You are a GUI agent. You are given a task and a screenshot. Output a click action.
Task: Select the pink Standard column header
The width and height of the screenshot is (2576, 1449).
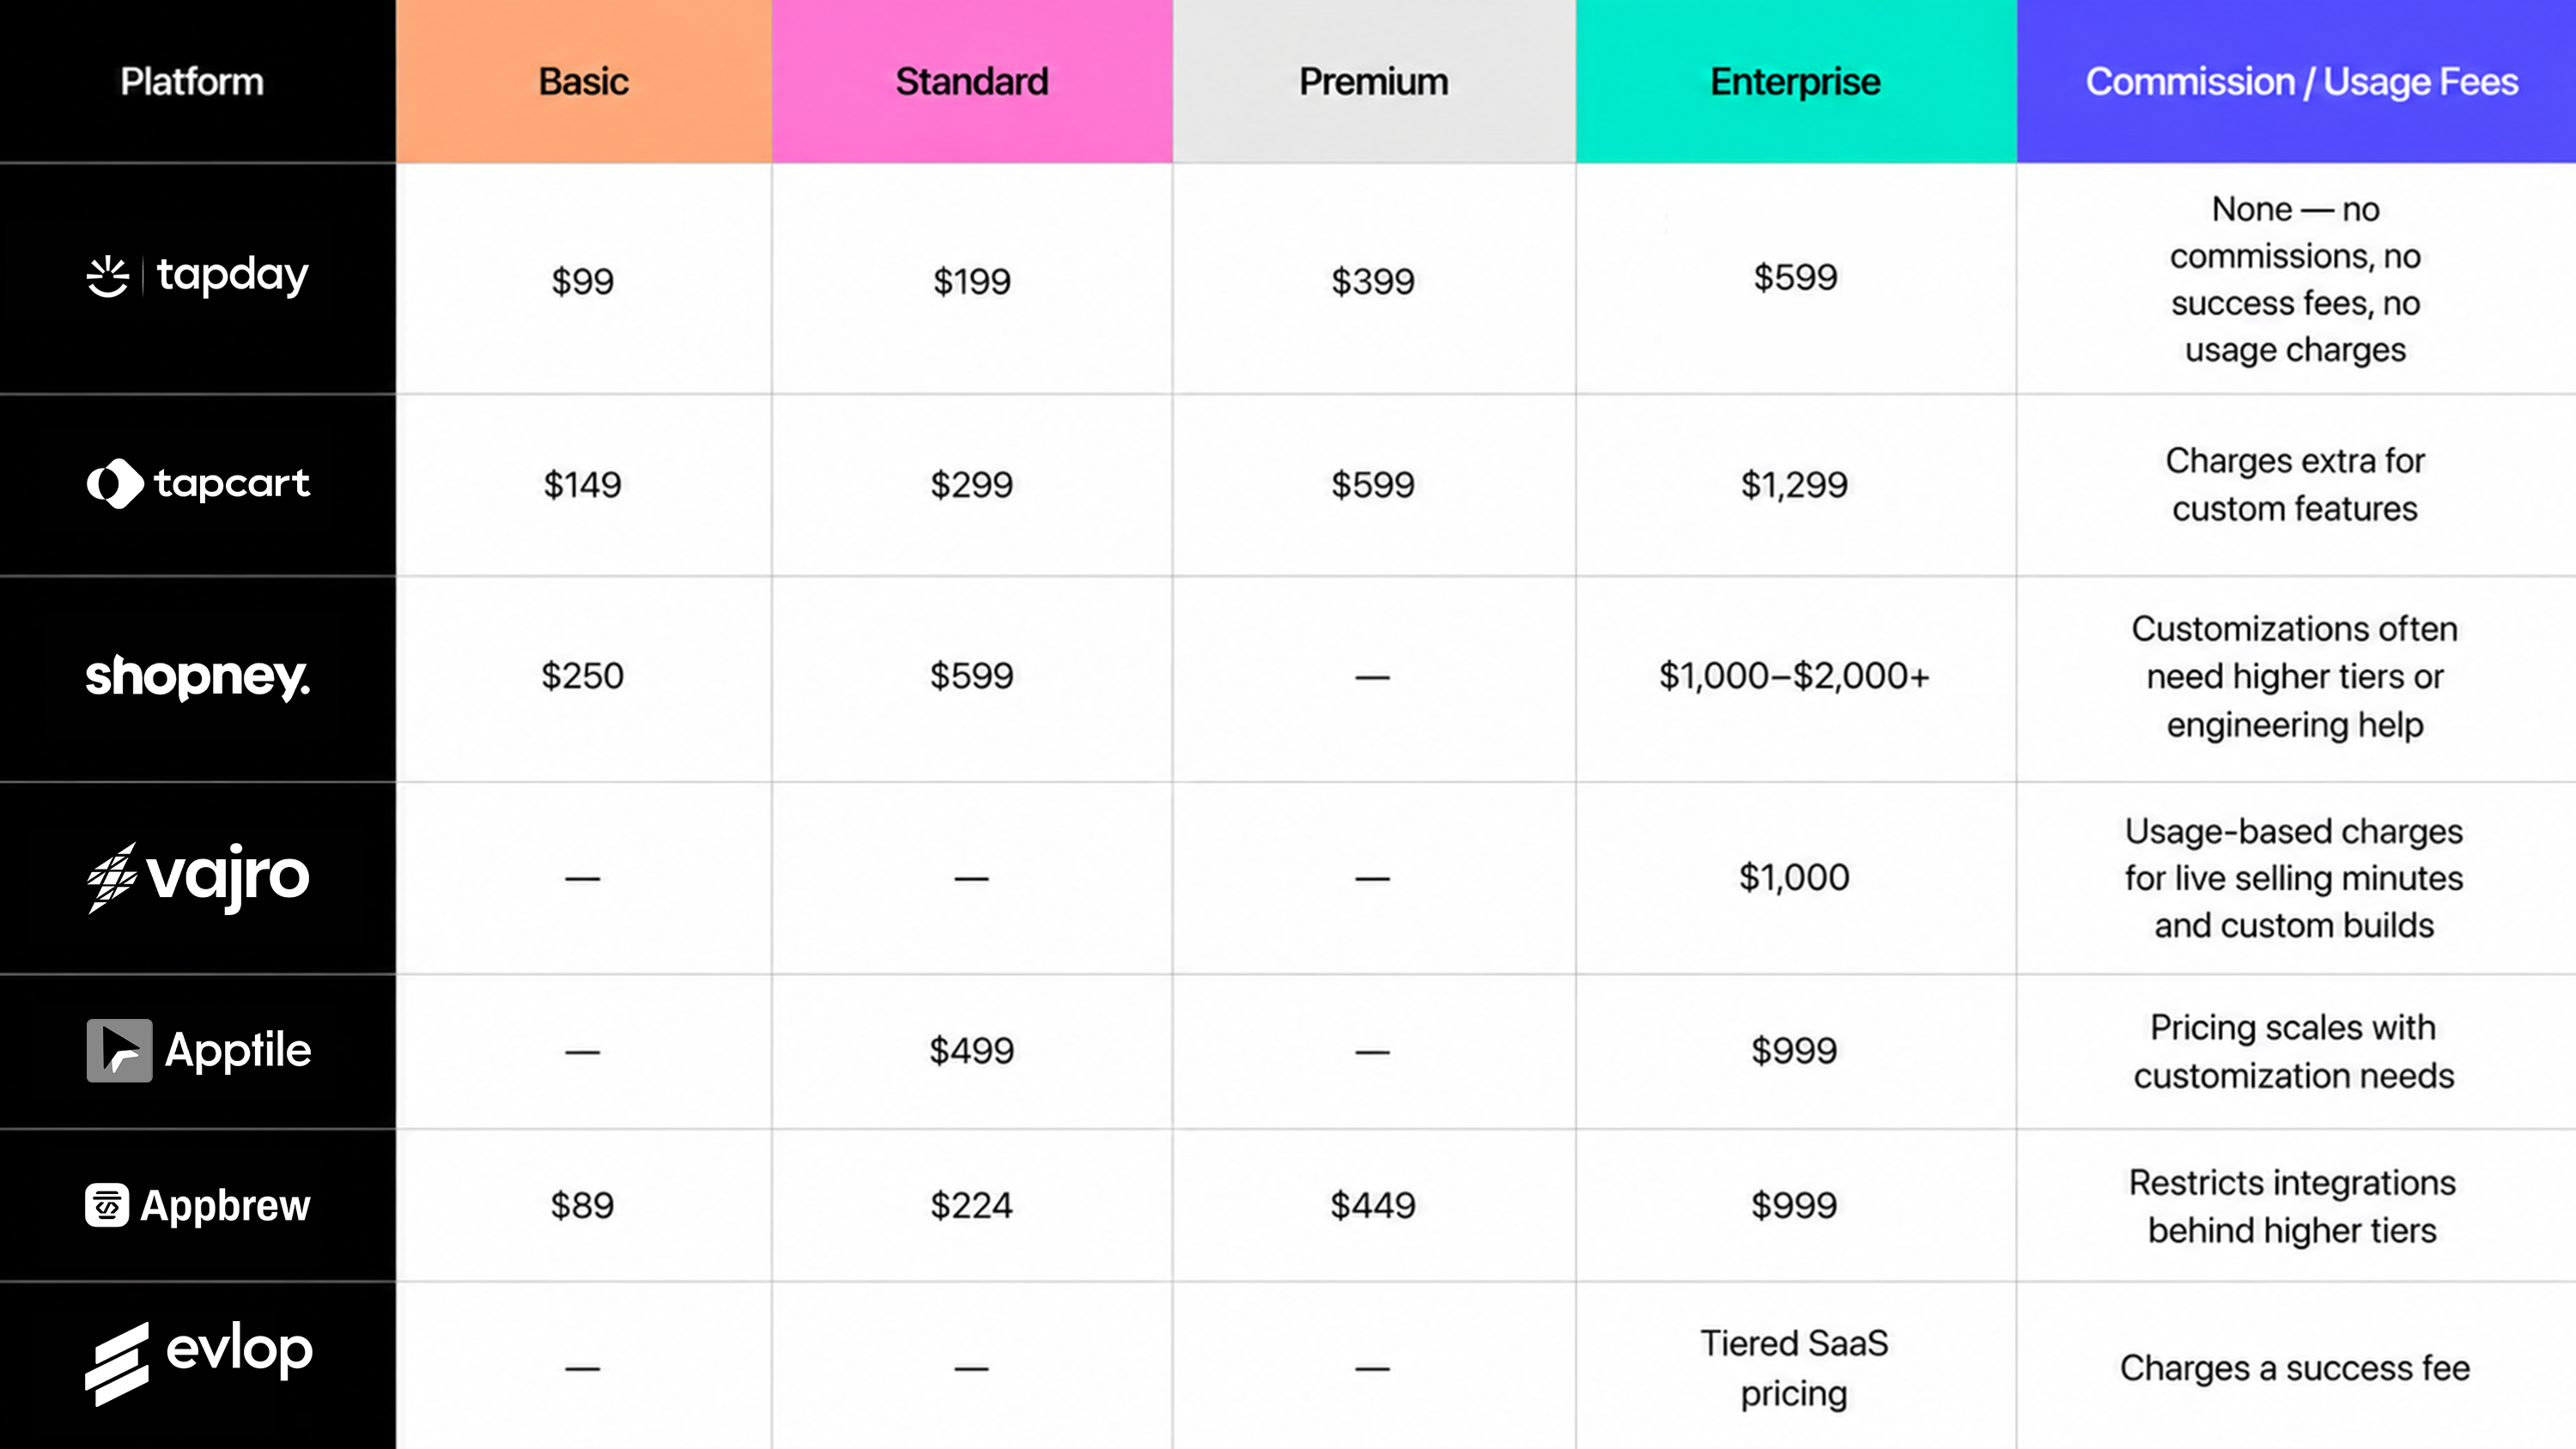click(972, 81)
